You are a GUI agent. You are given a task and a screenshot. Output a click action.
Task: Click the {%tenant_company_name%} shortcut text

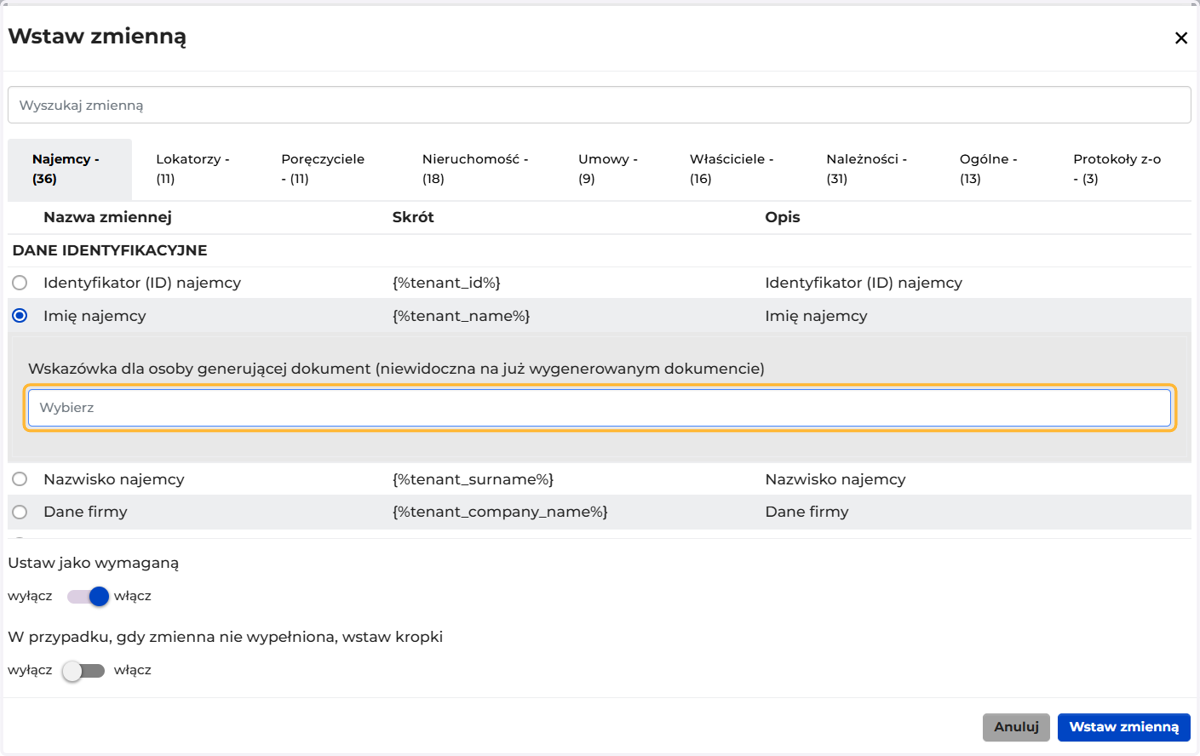pos(500,512)
